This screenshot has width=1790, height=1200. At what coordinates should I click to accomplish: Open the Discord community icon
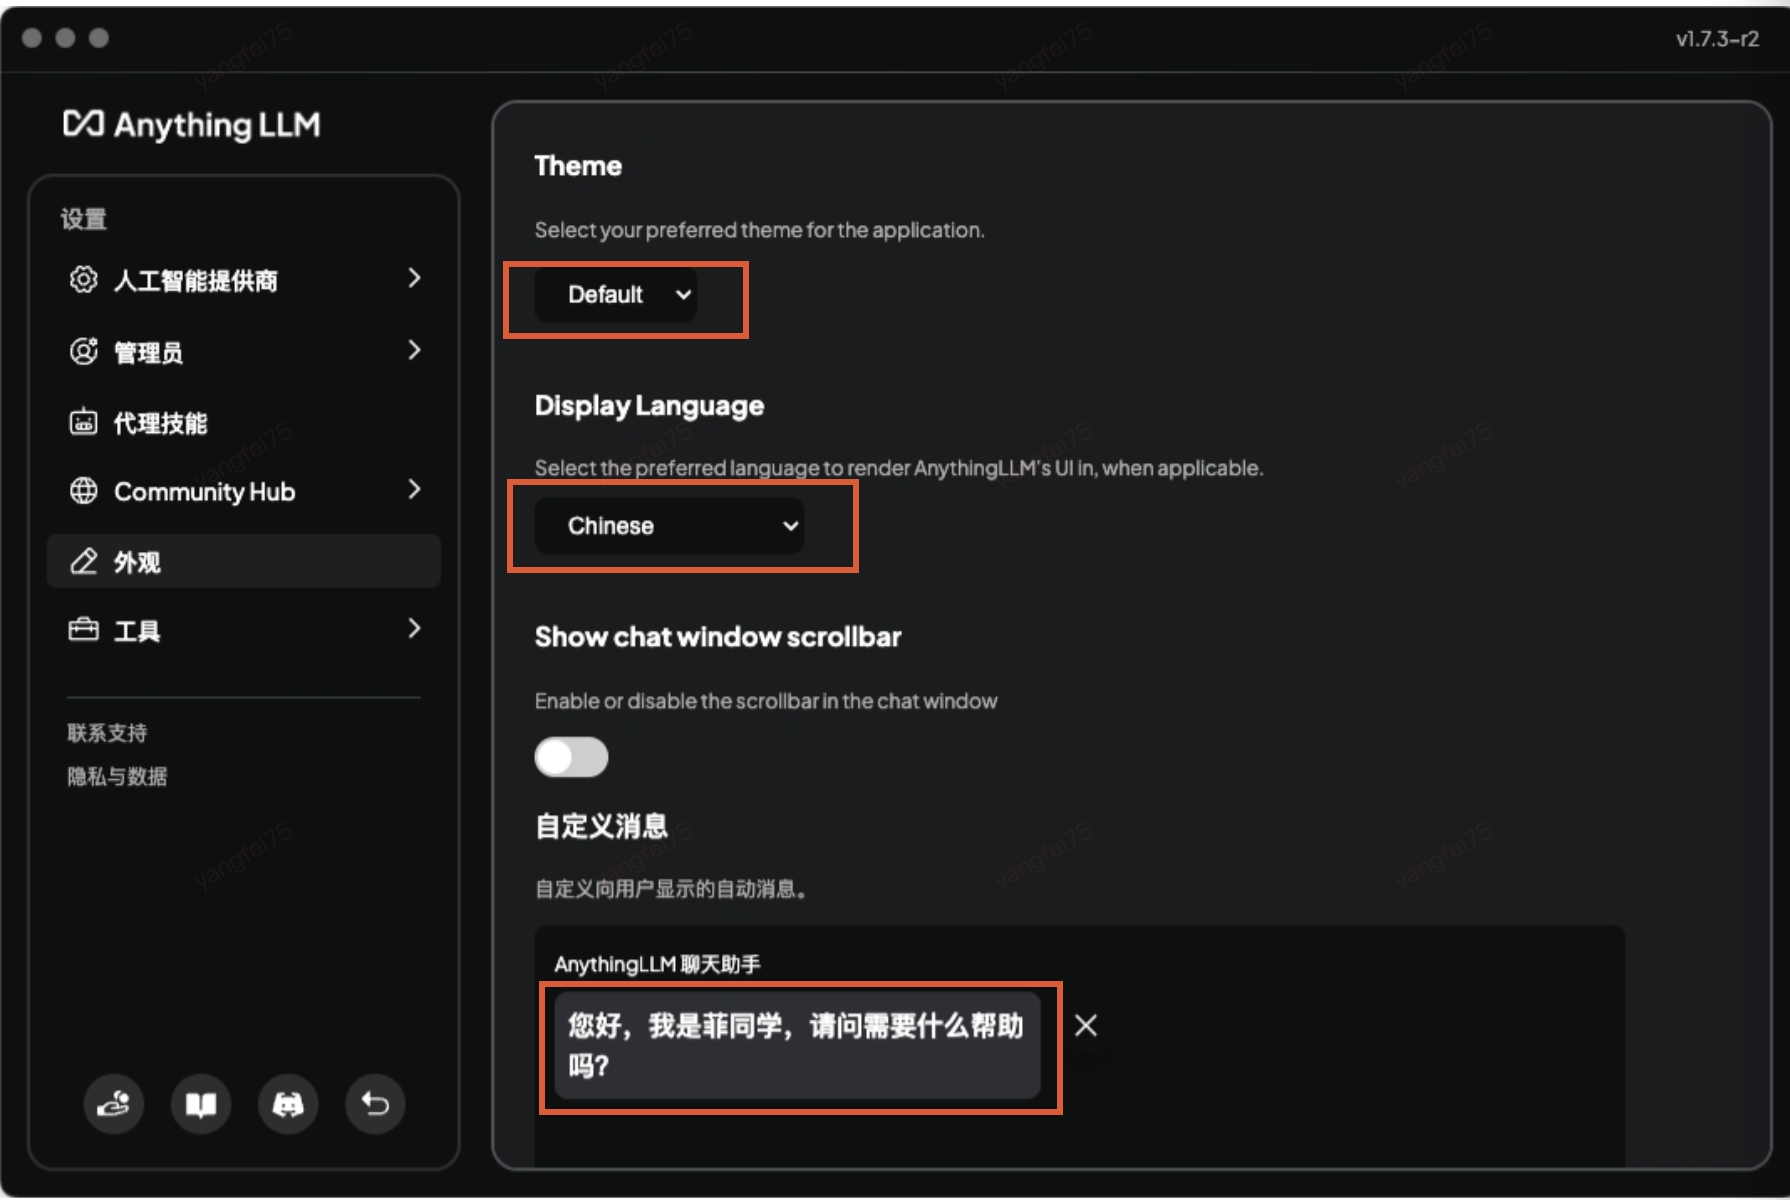pyautogui.click(x=288, y=1104)
